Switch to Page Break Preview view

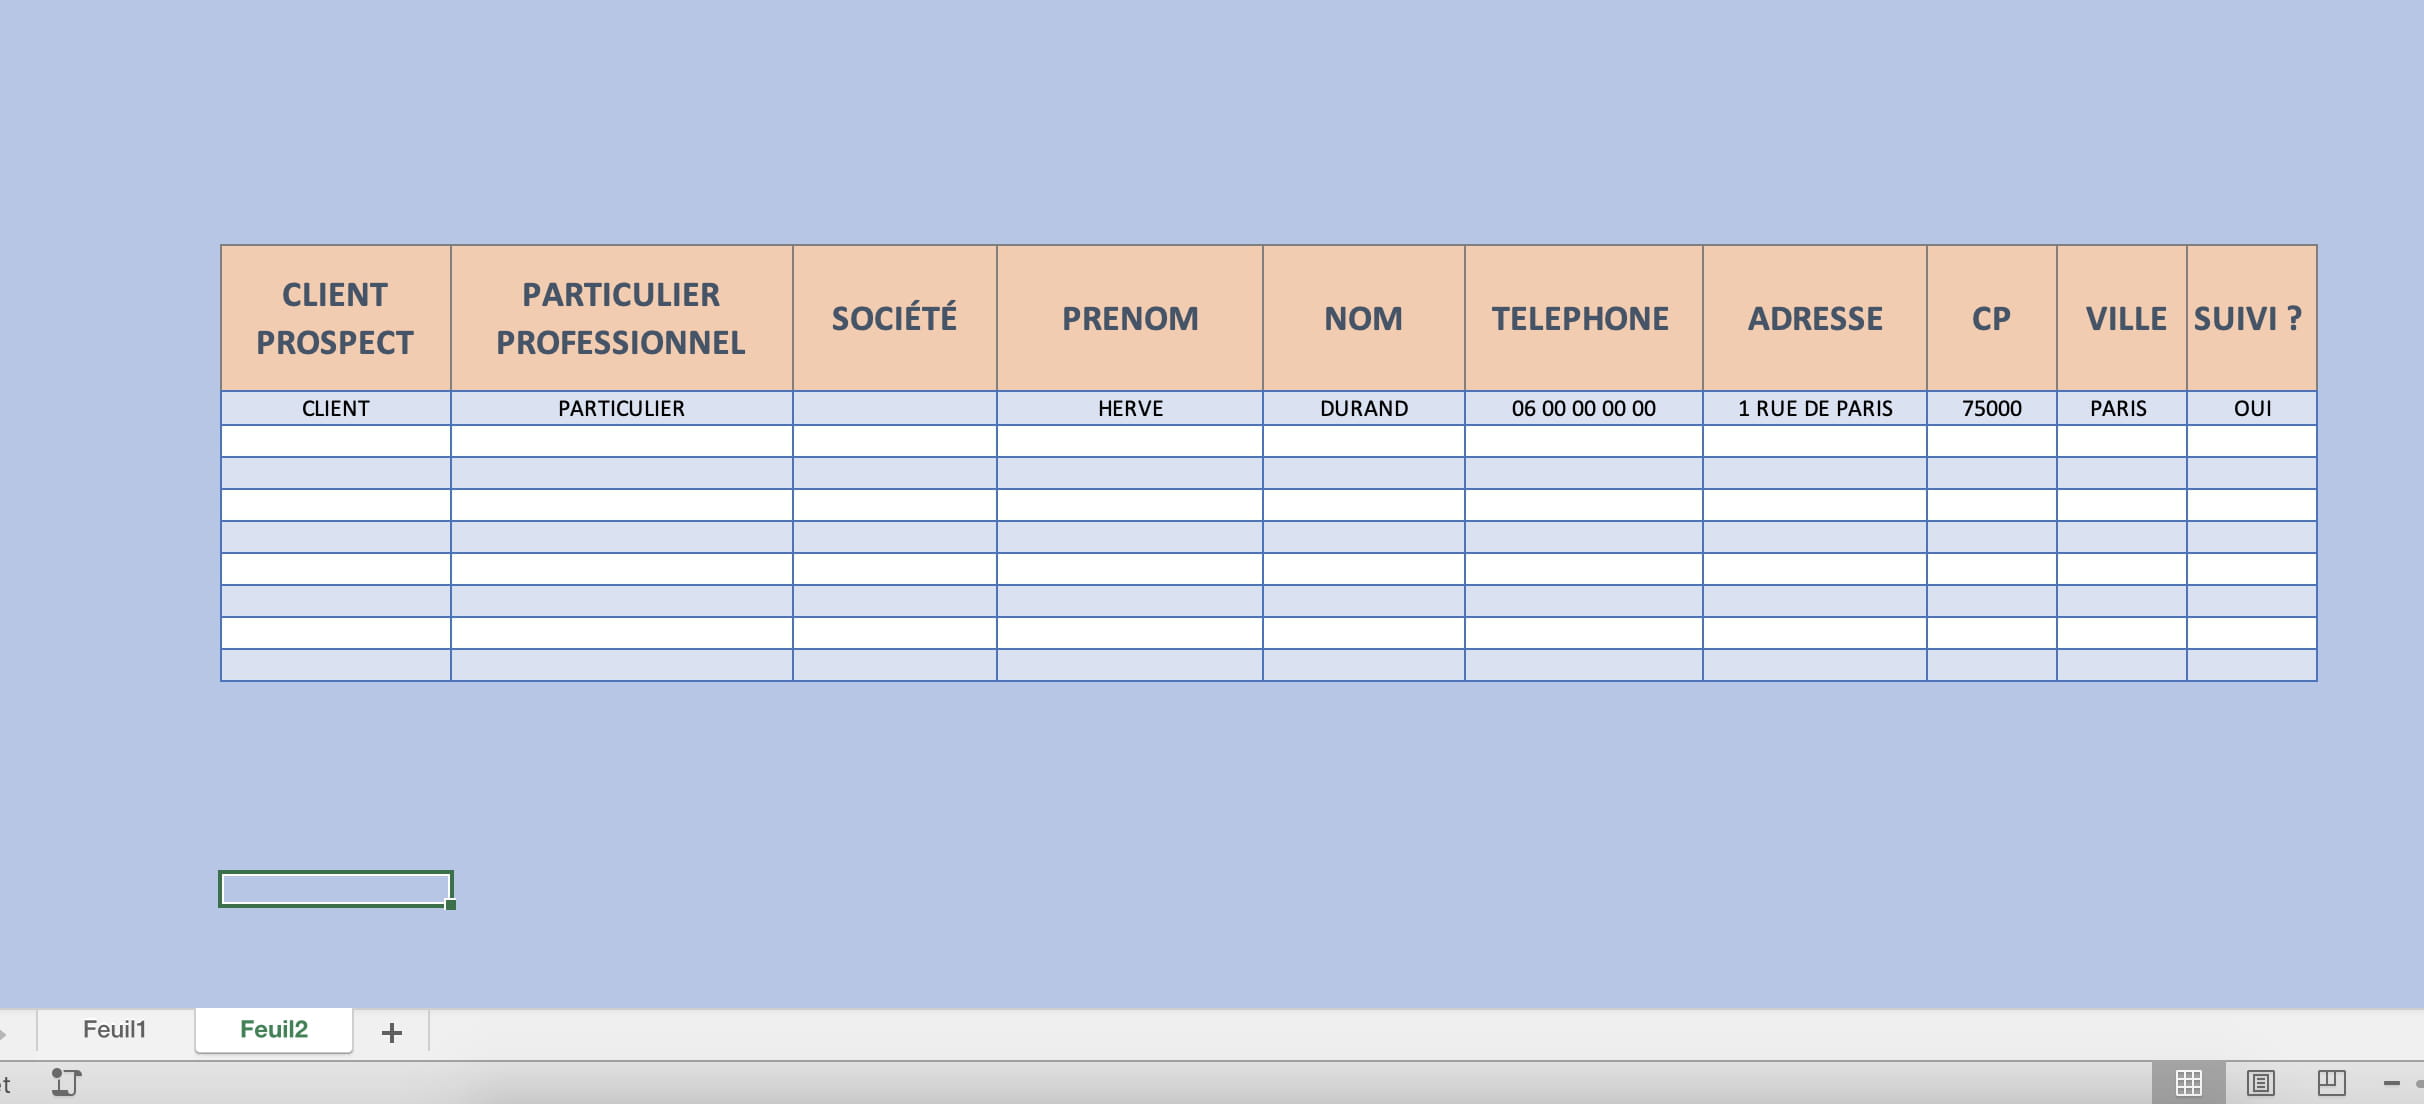pyautogui.click(x=2331, y=1082)
